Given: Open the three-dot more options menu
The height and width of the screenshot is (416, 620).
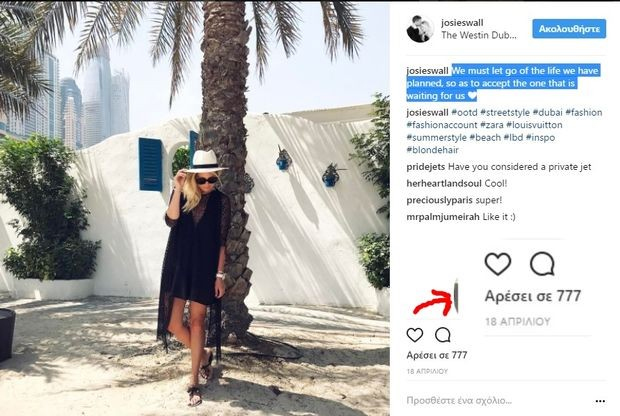Looking at the screenshot, I should pos(600,401).
